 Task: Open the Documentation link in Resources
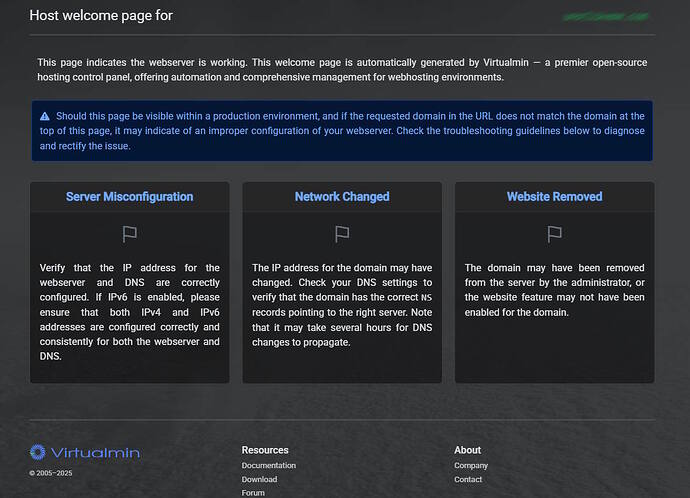tap(268, 465)
